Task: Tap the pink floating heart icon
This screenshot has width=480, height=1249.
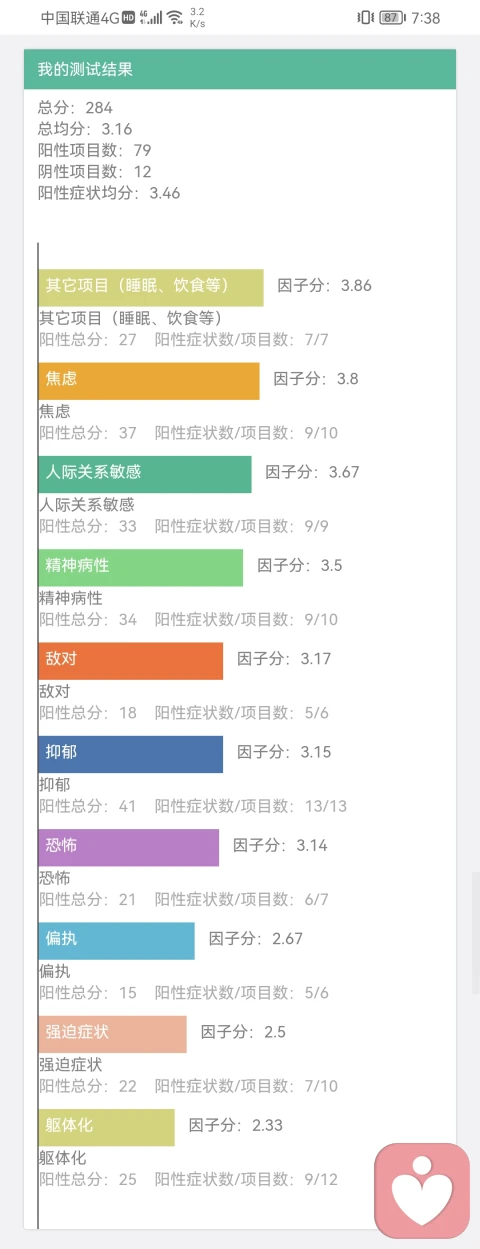Action: click(x=422, y=1191)
